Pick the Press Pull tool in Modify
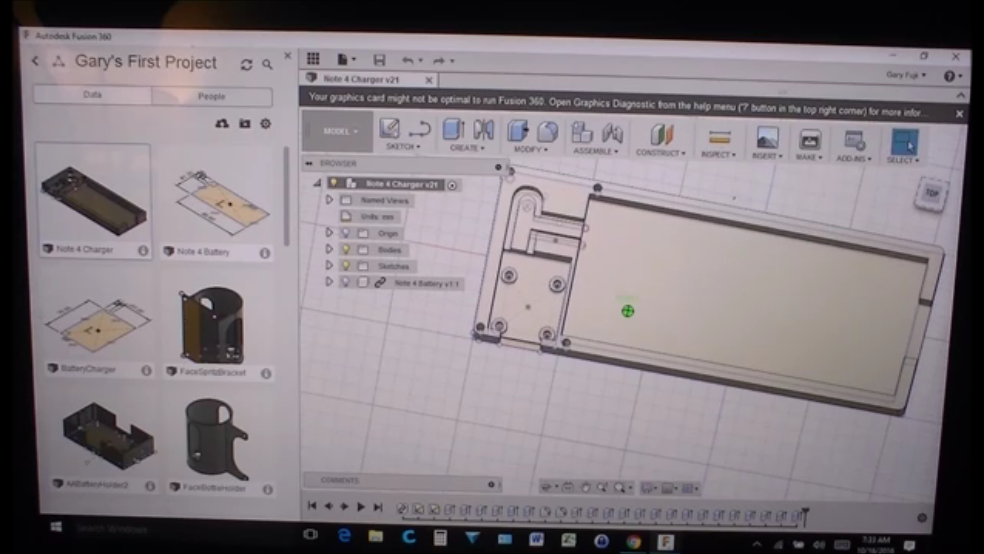 pyautogui.click(x=518, y=131)
